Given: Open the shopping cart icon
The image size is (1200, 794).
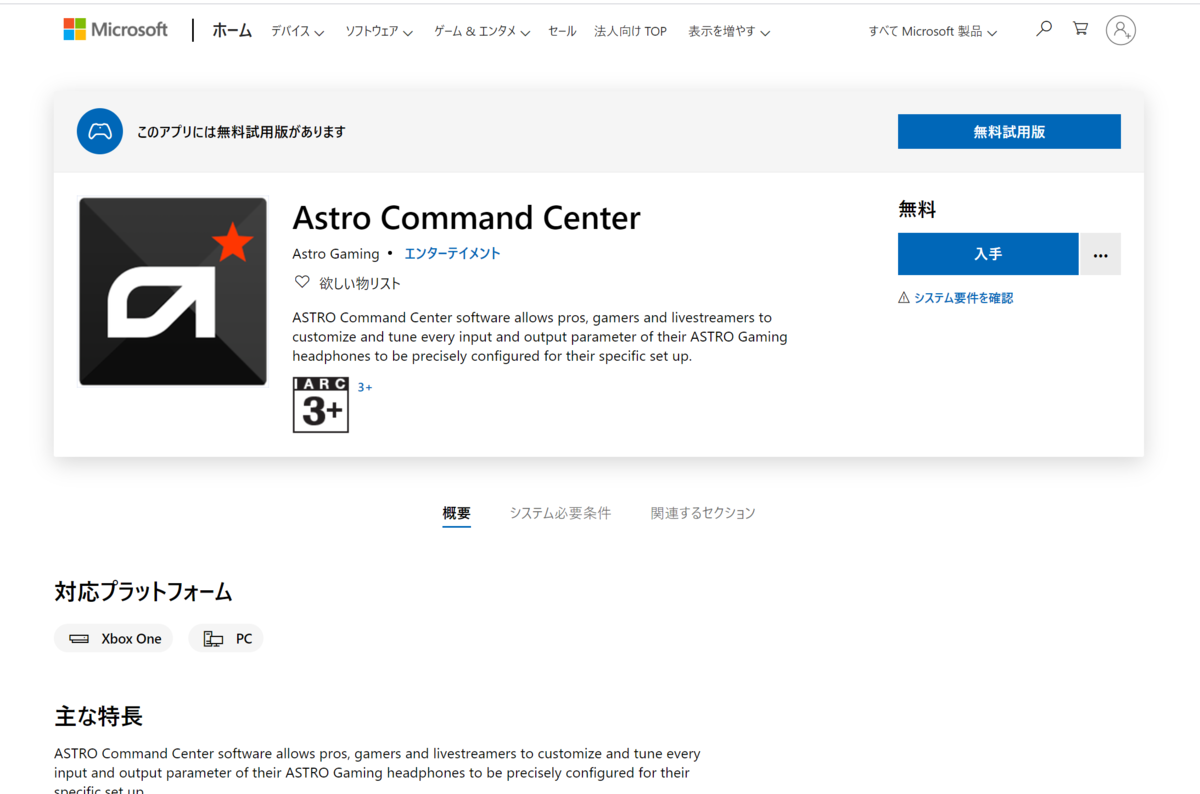Looking at the screenshot, I should click(1081, 29).
